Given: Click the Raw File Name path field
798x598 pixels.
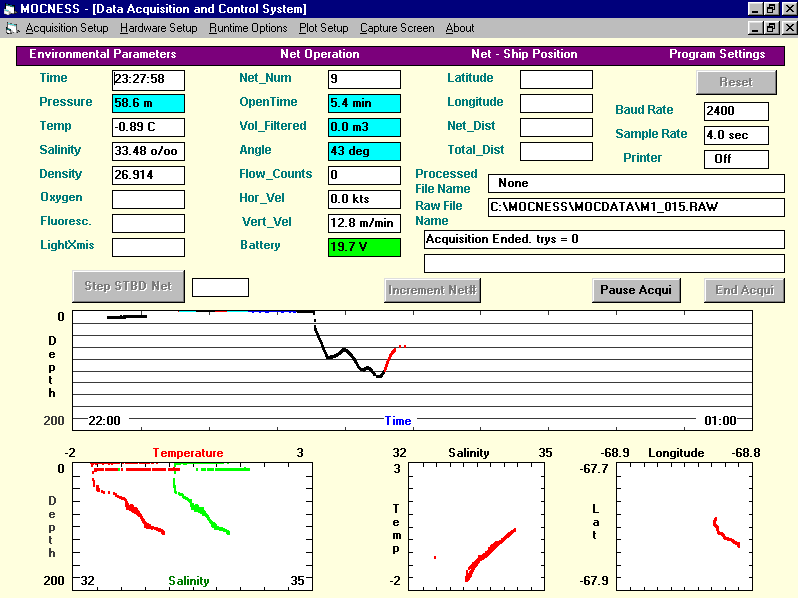Looking at the screenshot, I should click(636, 207).
